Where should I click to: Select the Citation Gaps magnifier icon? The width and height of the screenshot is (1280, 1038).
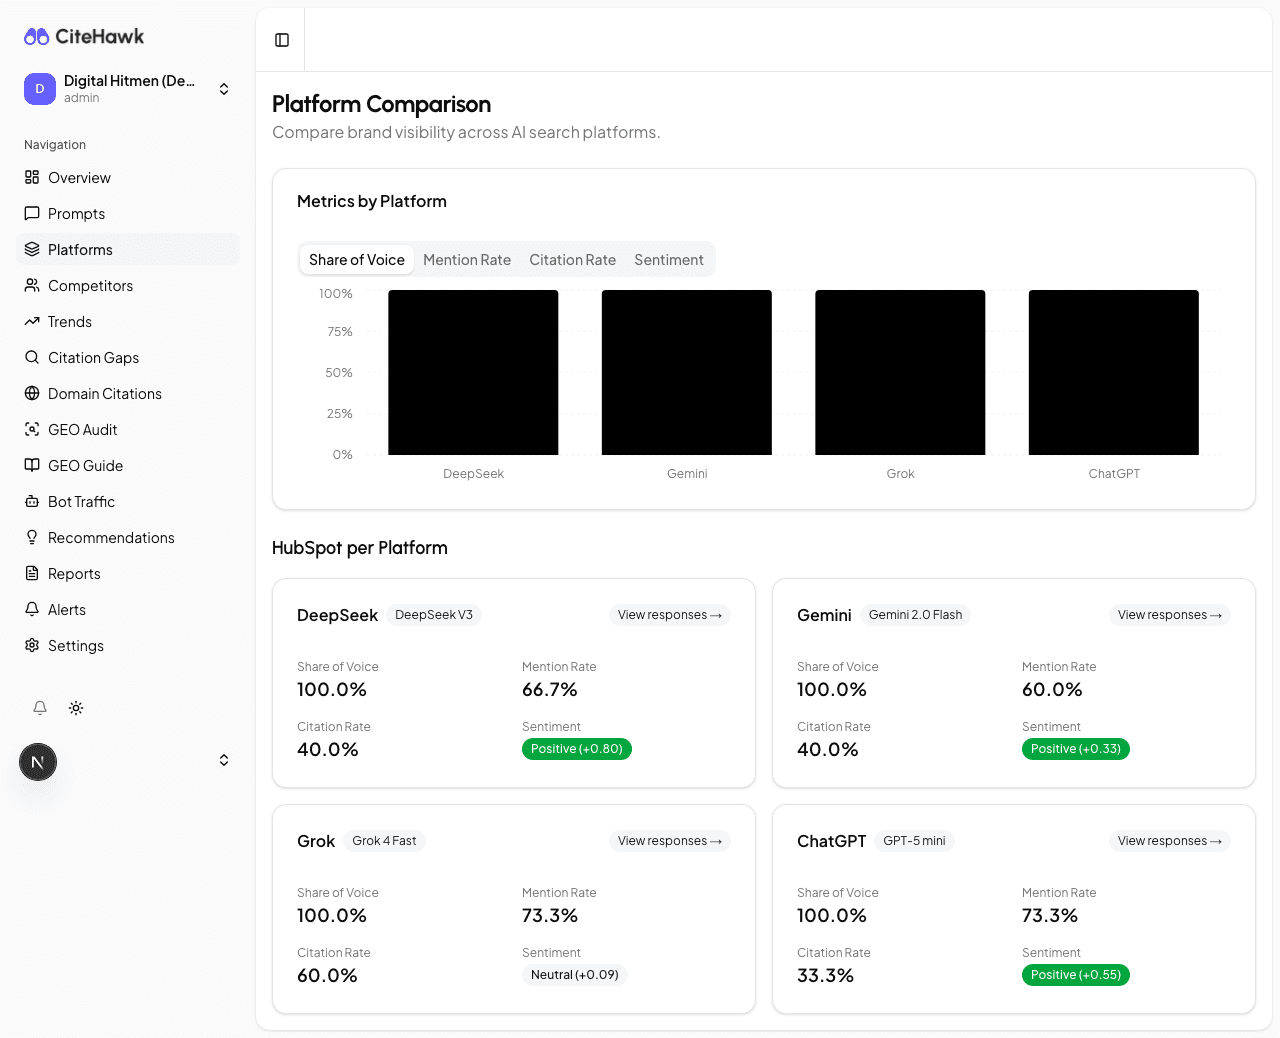click(33, 357)
